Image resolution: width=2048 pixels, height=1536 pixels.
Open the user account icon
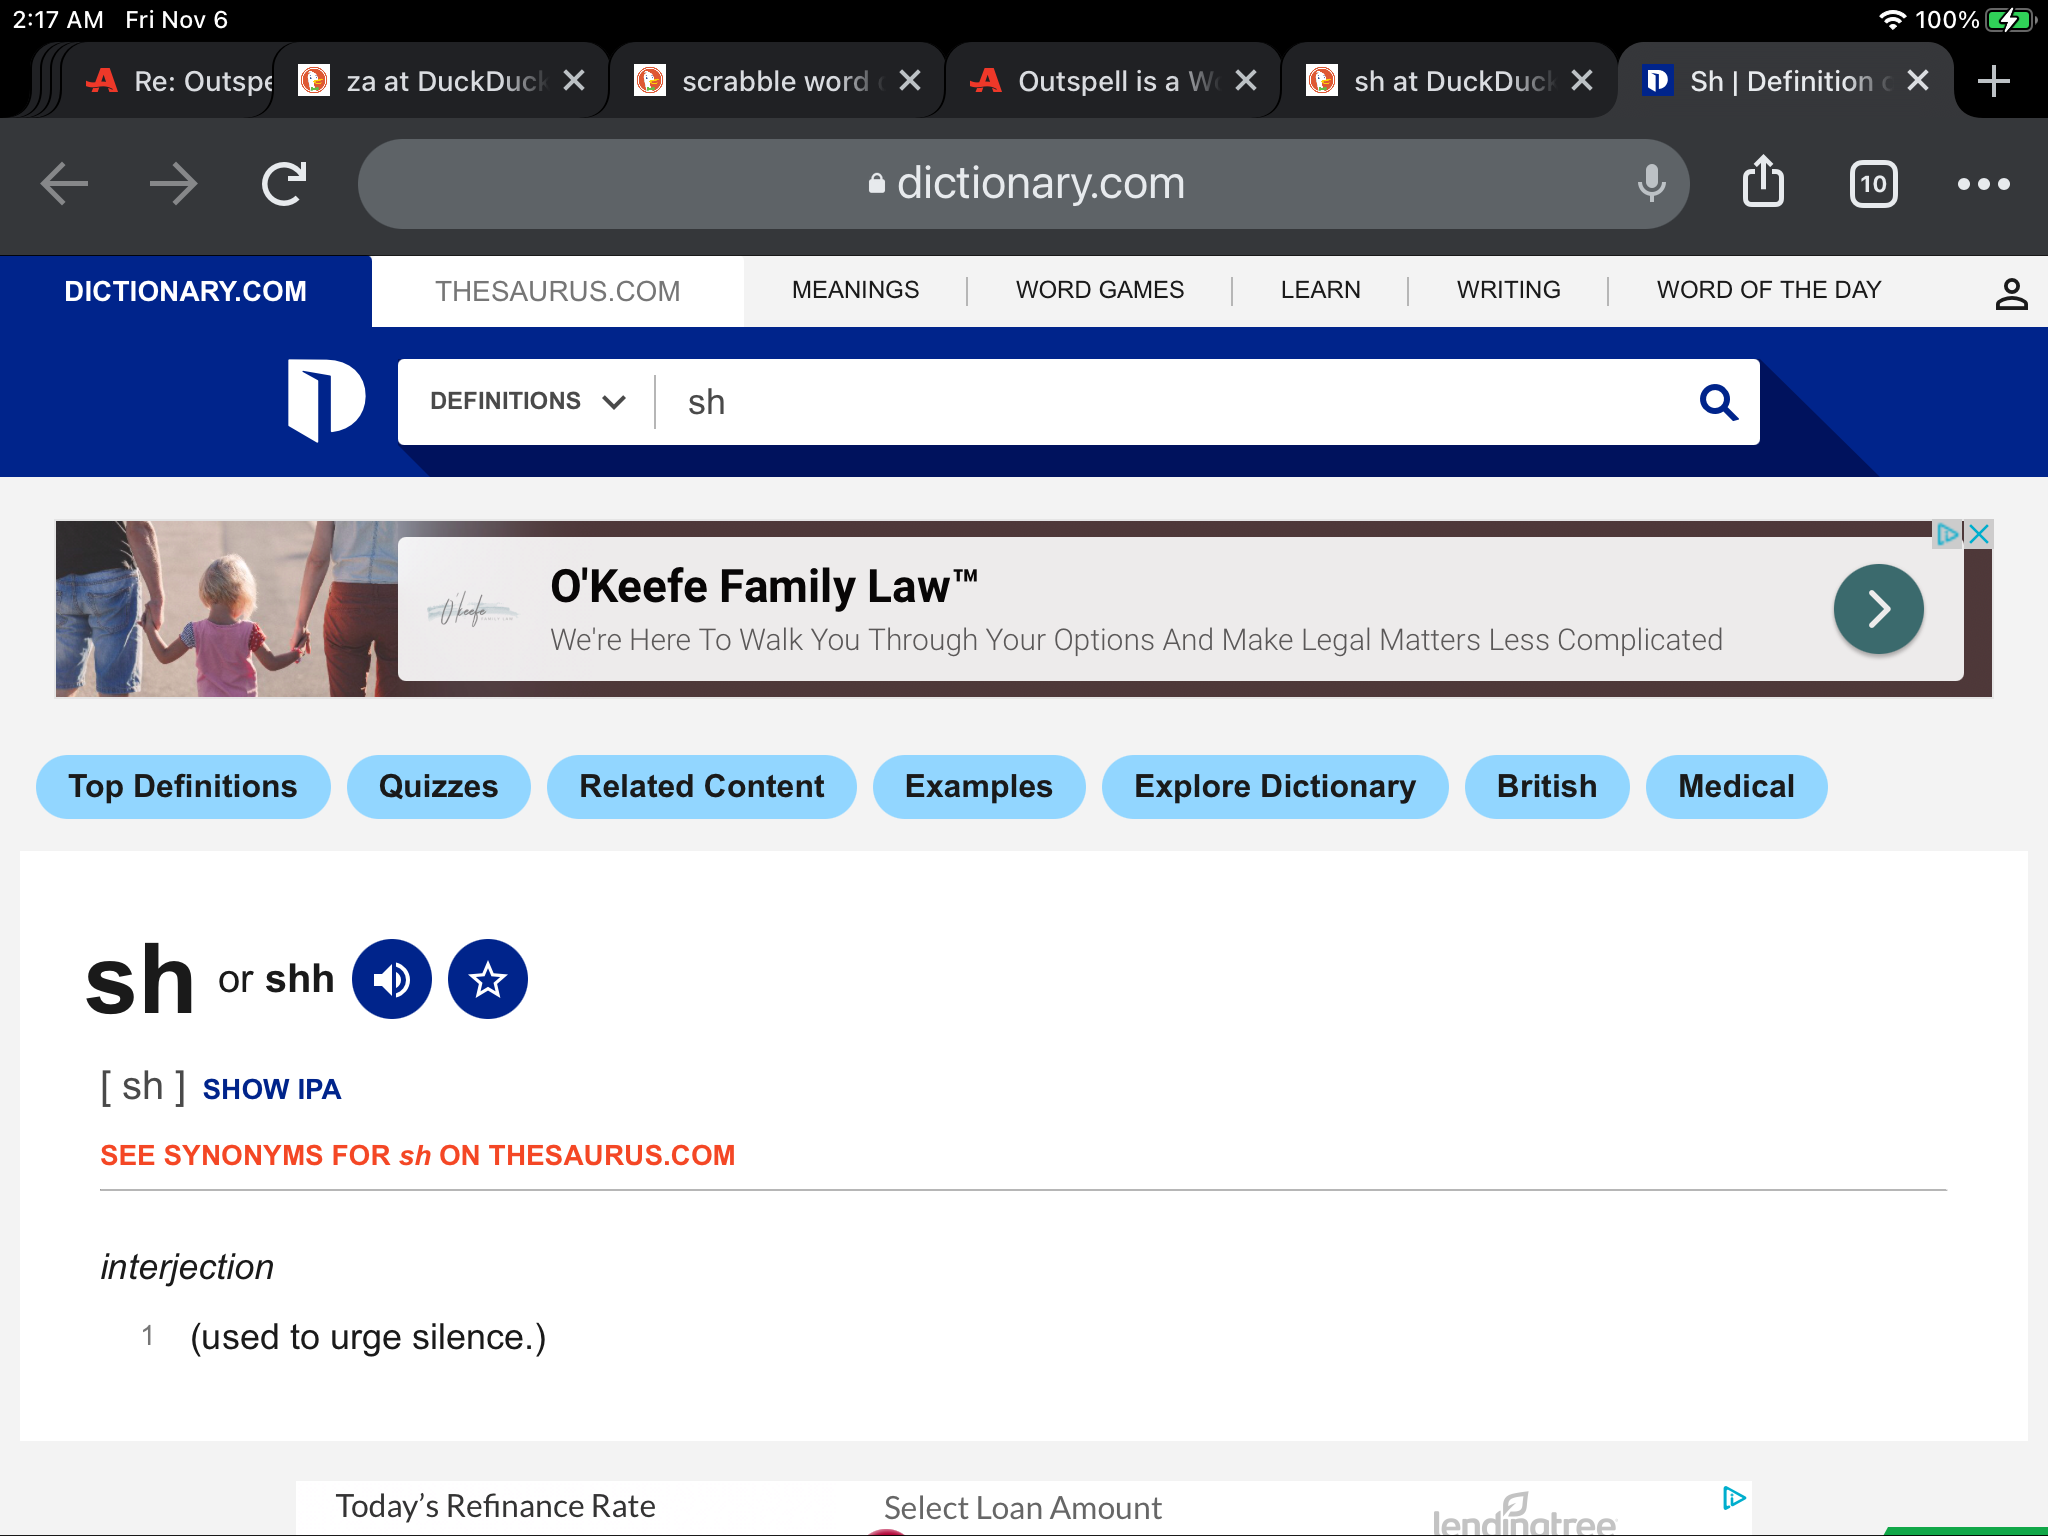2011,293
